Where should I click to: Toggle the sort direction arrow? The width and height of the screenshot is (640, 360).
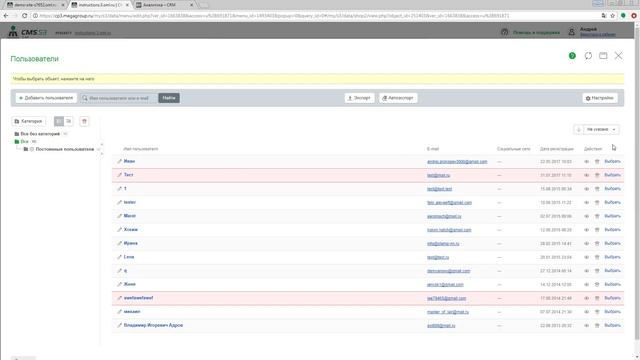578,129
